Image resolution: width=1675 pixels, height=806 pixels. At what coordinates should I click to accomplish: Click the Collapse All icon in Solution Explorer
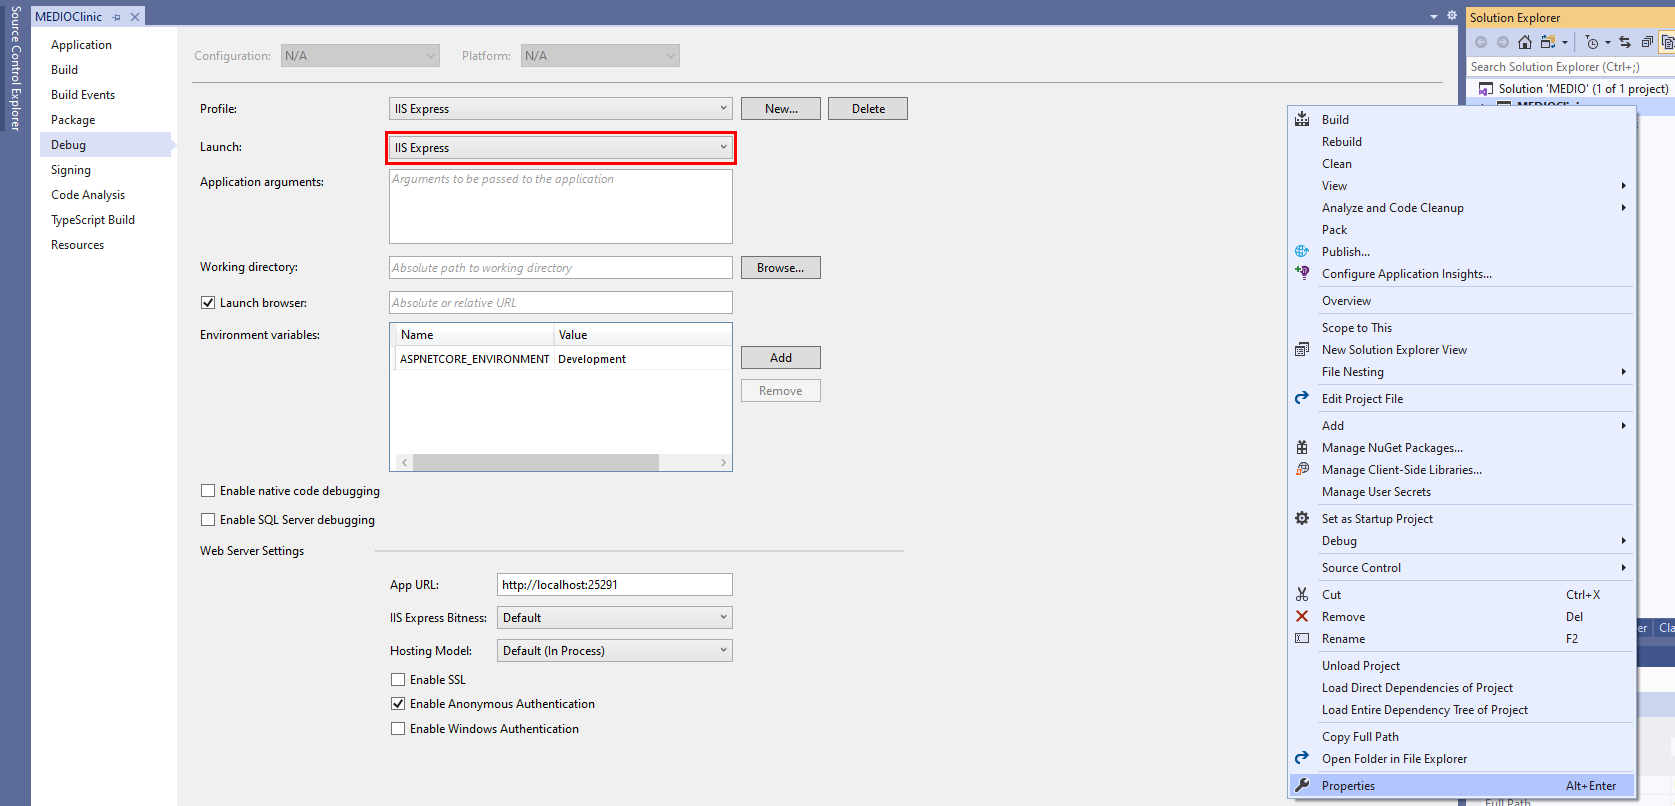click(x=1647, y=42)
